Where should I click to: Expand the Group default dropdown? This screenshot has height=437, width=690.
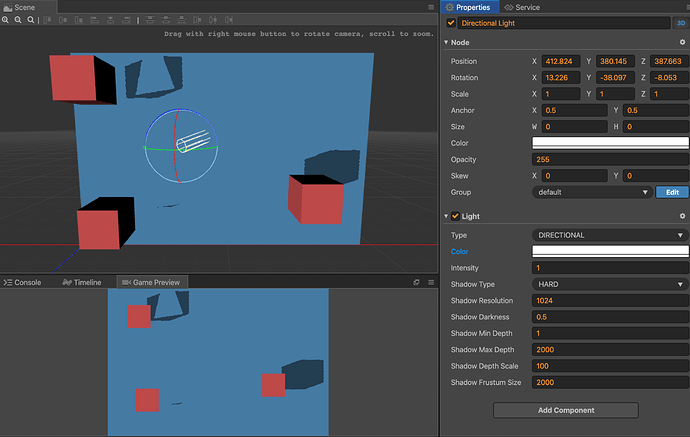(x=592, y=192)
